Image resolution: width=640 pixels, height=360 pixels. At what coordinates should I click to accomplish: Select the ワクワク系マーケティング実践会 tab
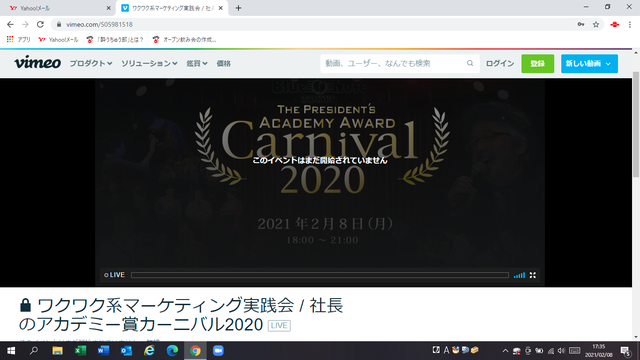pos(171,8)
